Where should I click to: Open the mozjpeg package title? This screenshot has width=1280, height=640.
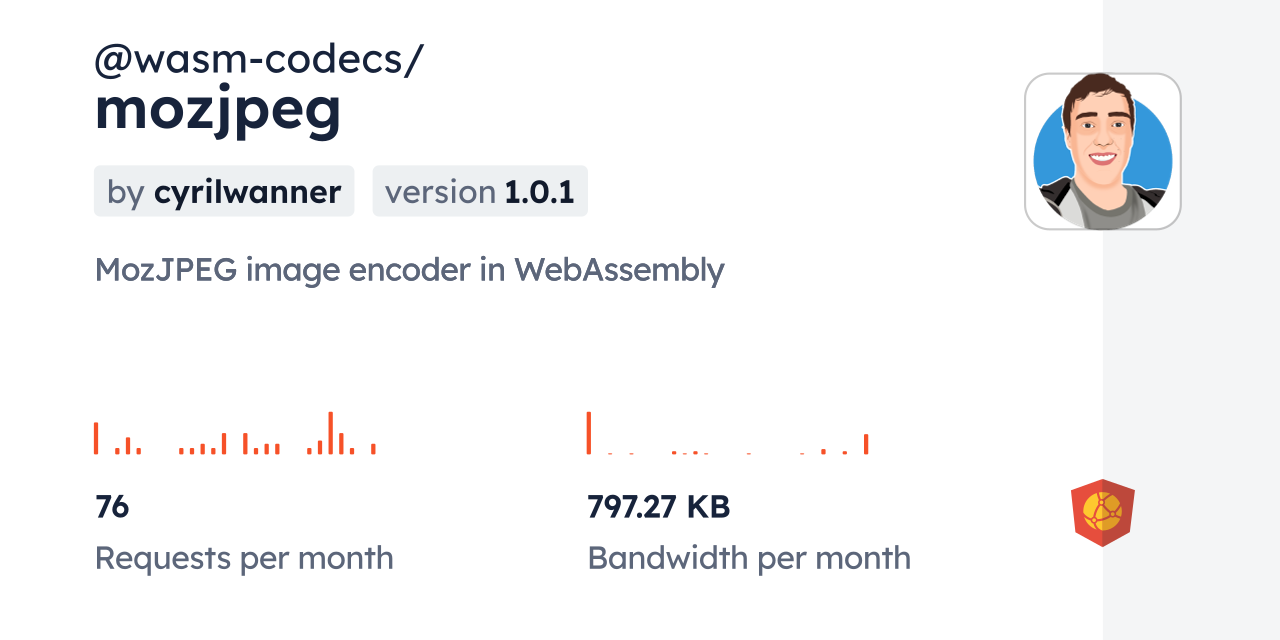[218, 110]
